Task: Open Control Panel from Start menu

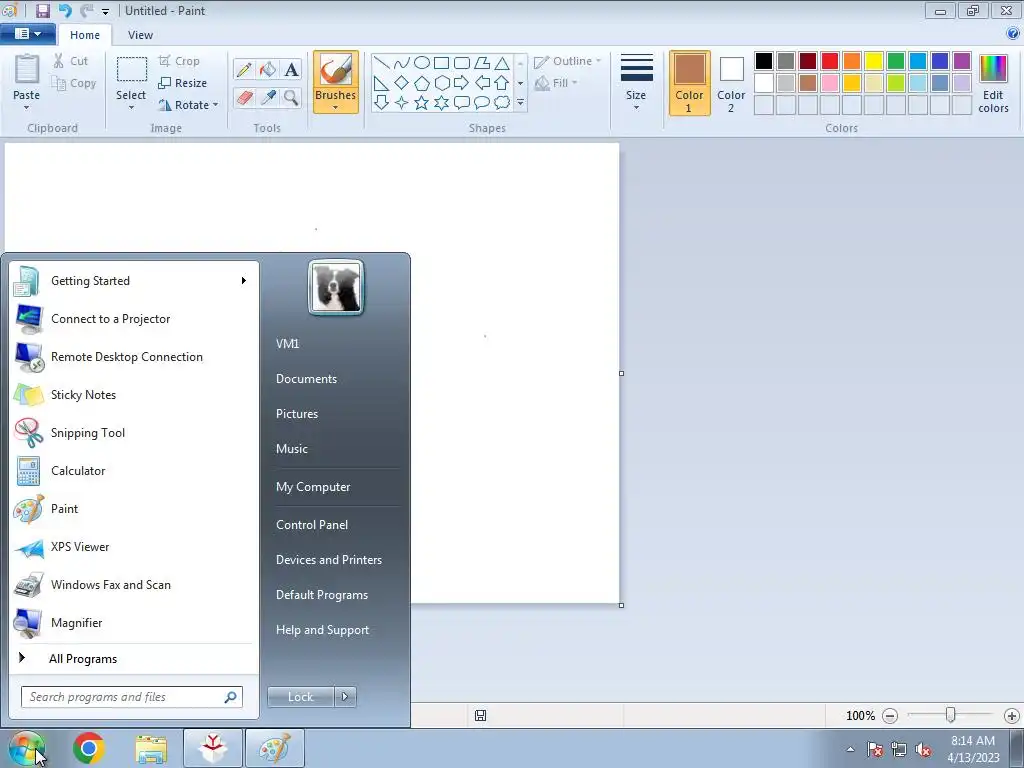Action: coord(312,525)
